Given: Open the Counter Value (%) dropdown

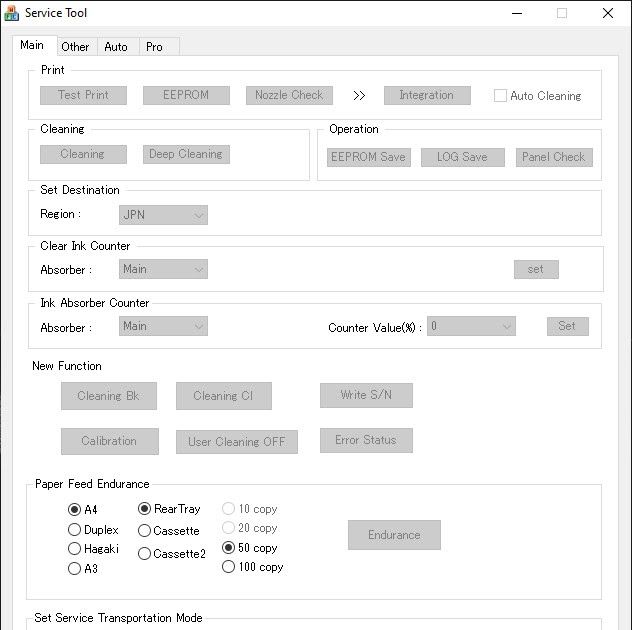Looking at the screenshot, I should 471,326.
